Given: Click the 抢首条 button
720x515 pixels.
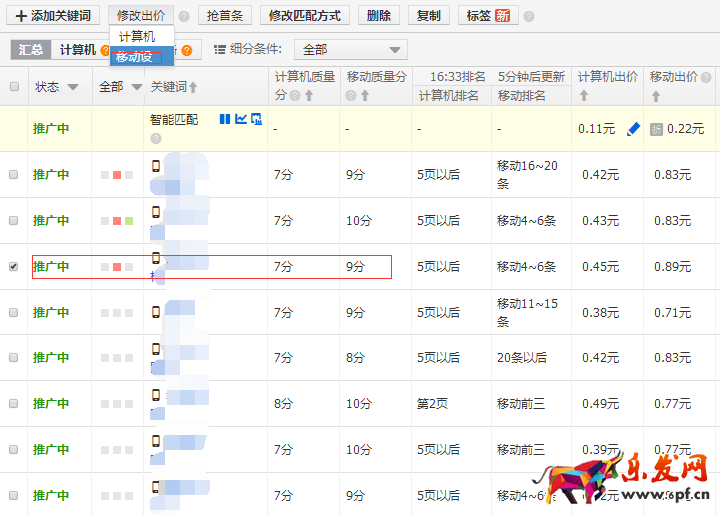Looking at the screenshot, I should pos(225,16).
